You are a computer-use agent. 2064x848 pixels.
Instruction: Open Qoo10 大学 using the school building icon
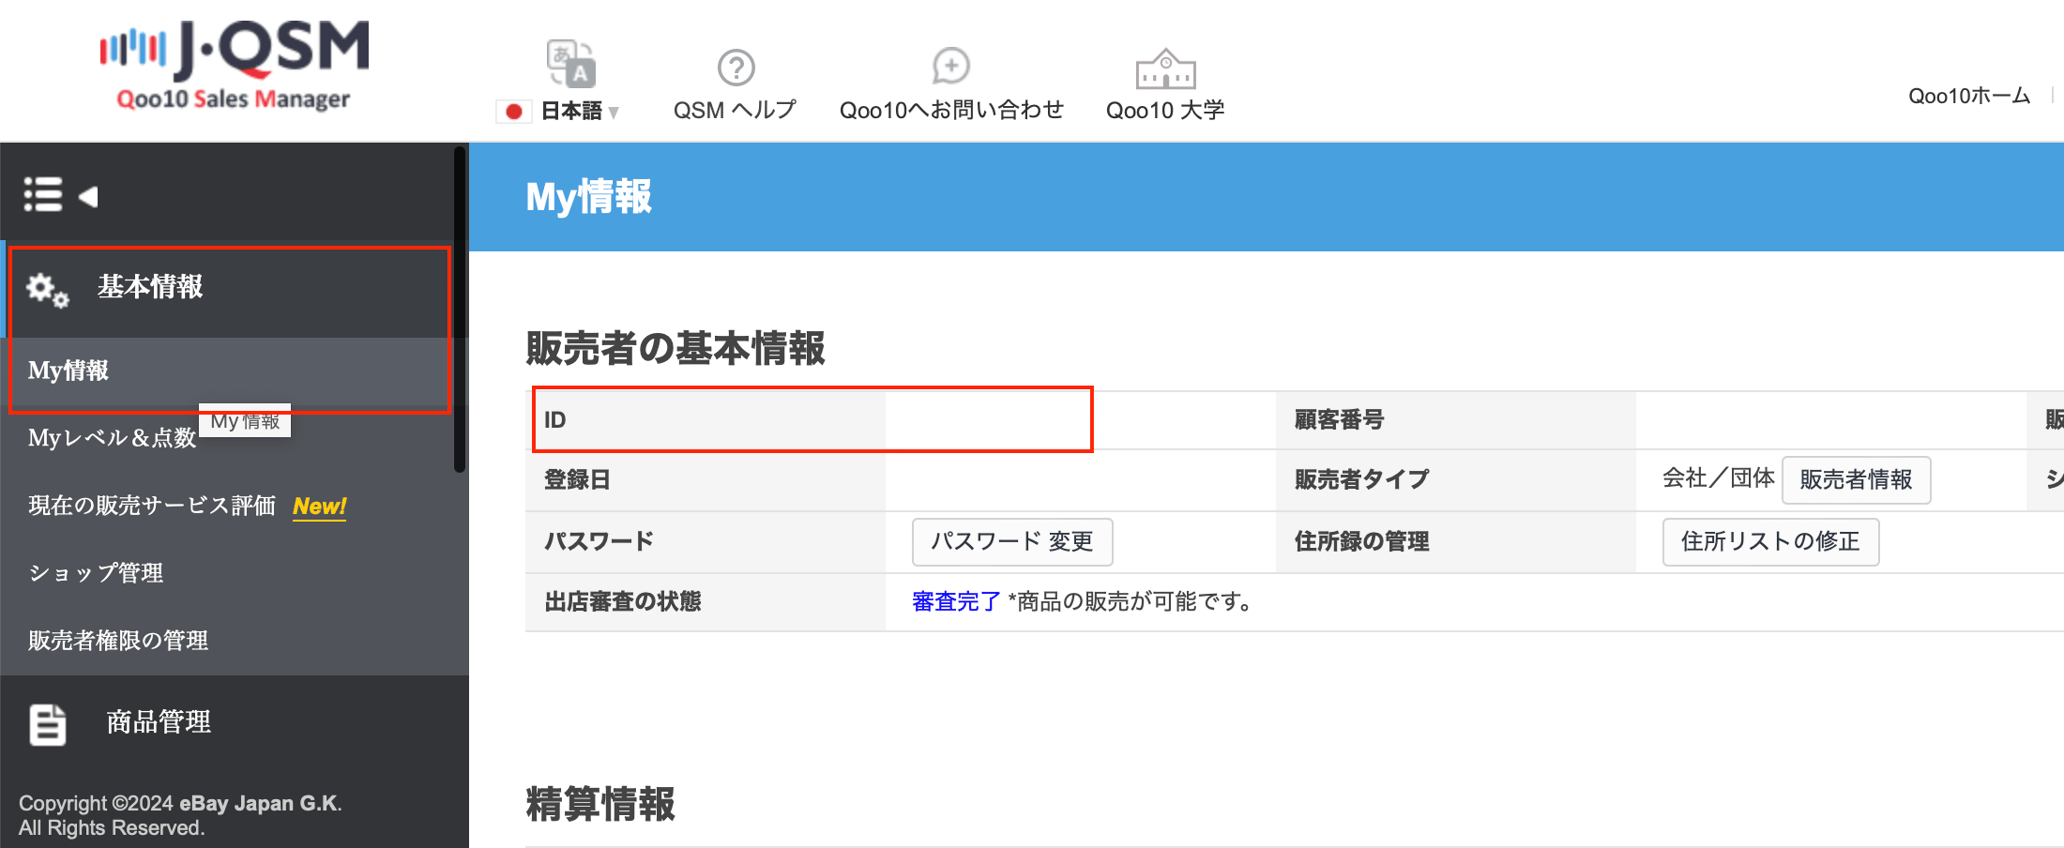tap(1165, 67)
